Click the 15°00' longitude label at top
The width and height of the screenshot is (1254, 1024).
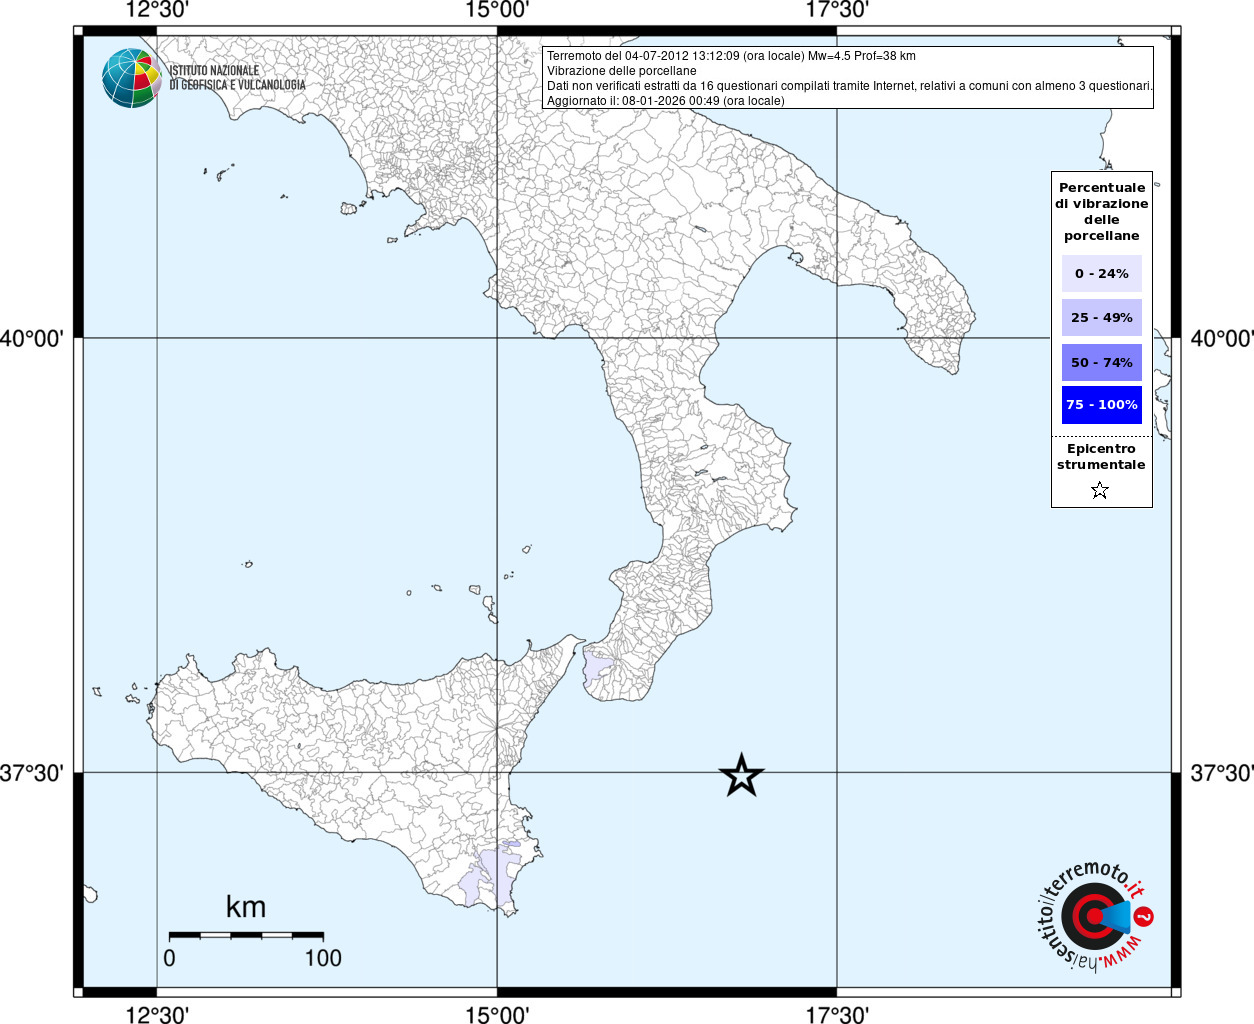coord(497,10)
